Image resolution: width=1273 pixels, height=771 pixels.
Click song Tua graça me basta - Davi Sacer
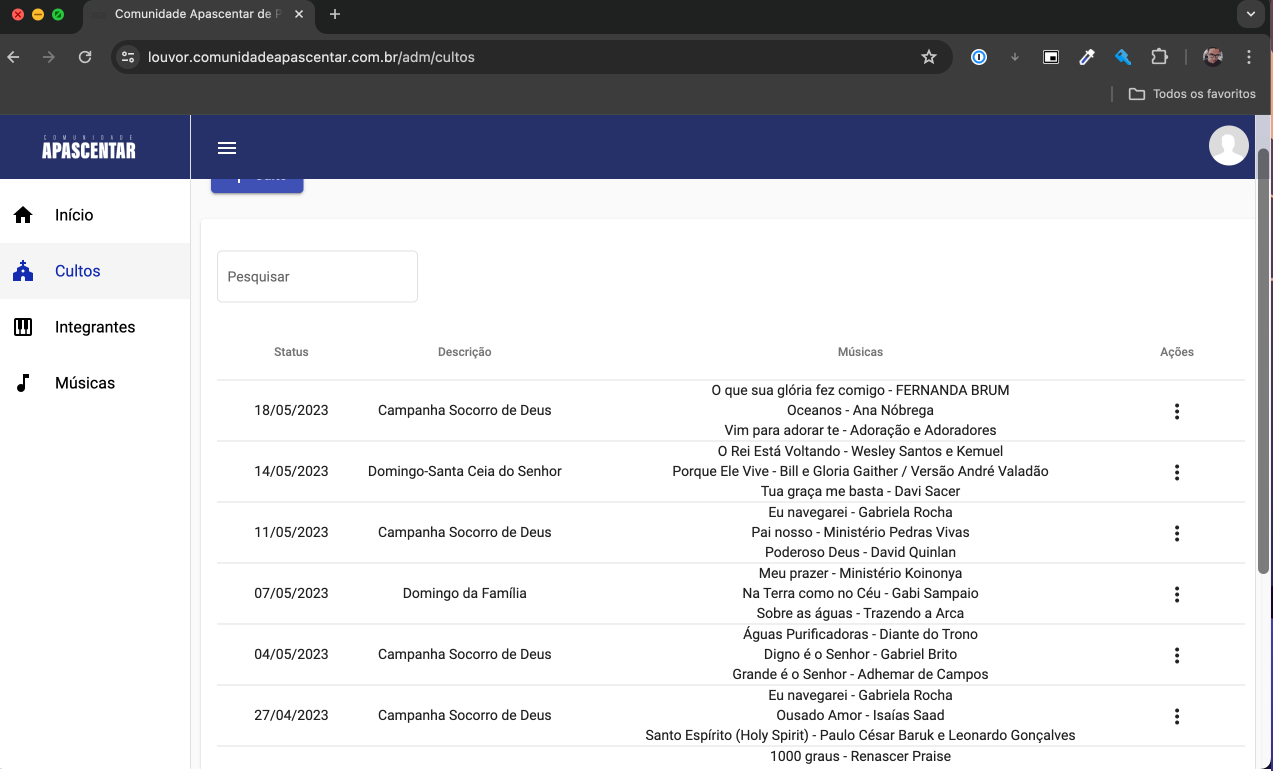pos(860,491)
